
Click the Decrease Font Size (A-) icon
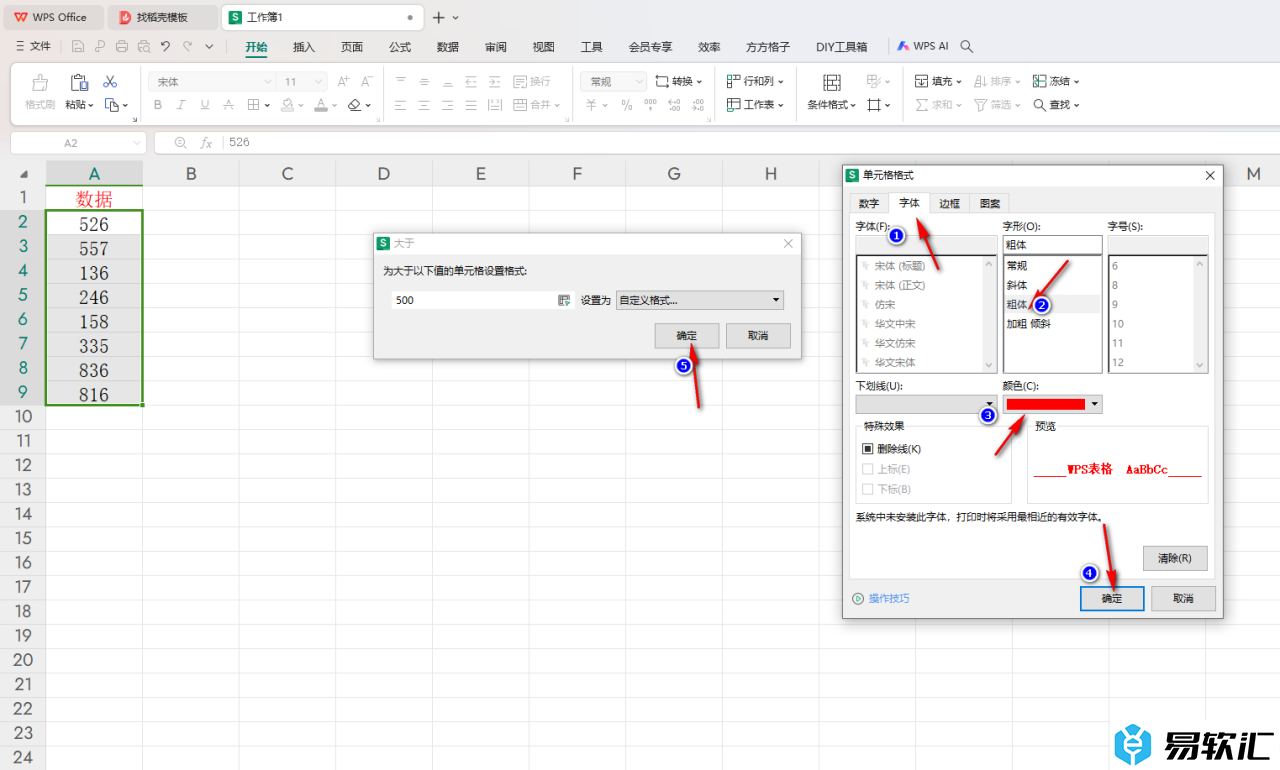tap(367, 82)
